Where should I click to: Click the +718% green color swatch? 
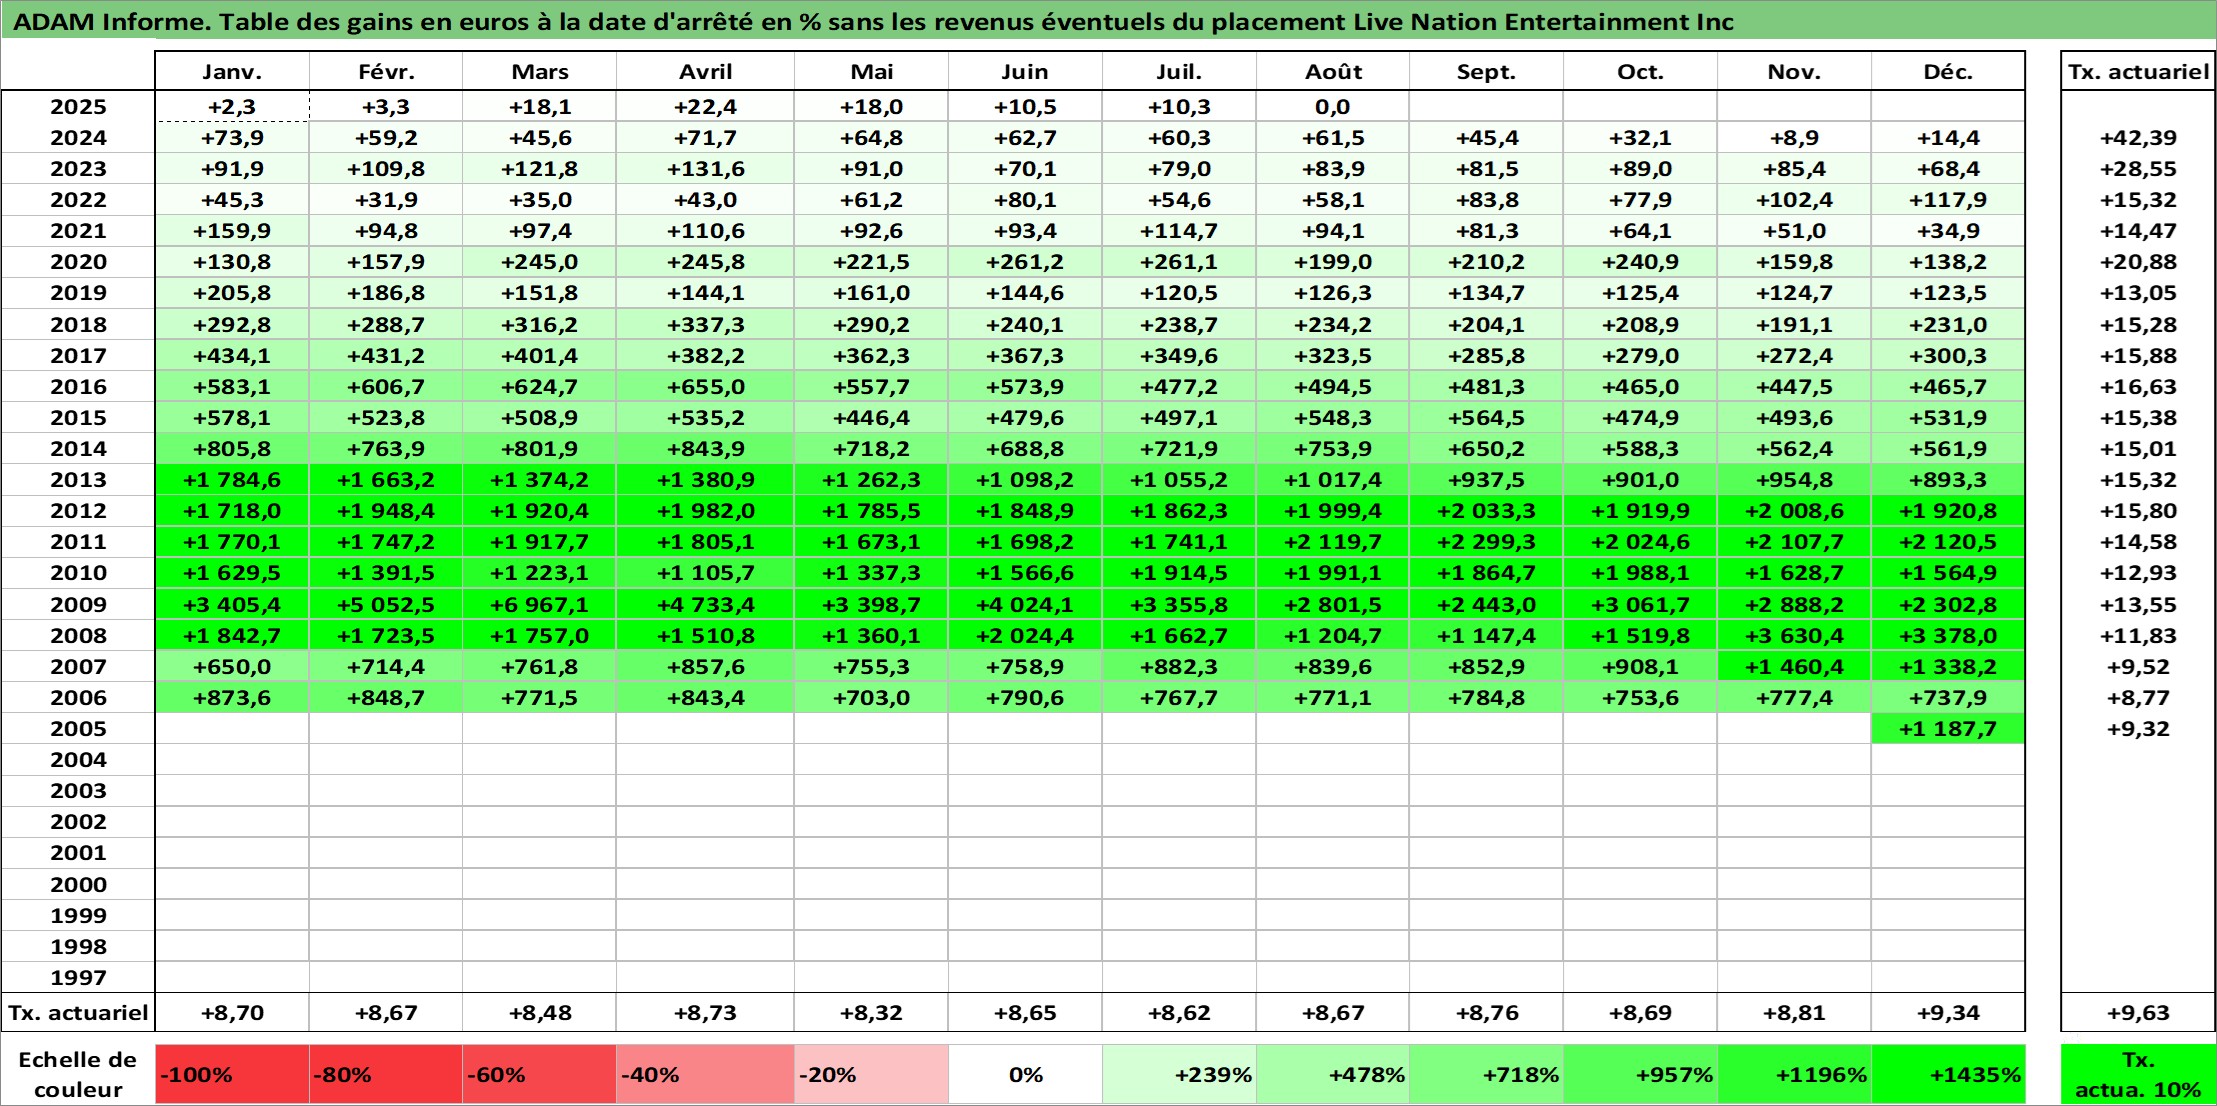[x=1486, y=1075]
